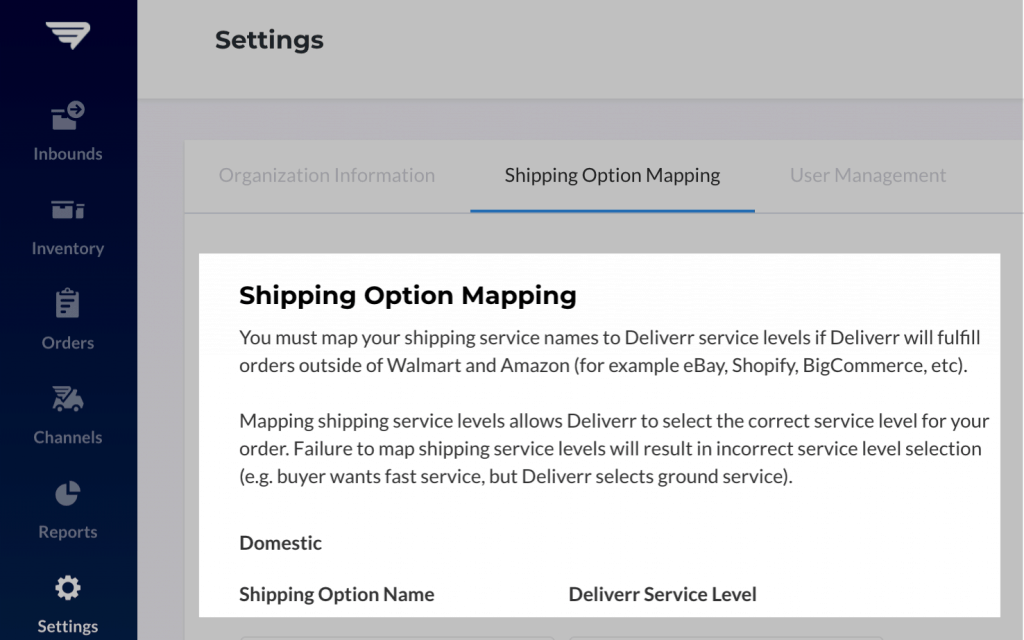This screenshot has height=640, width=1024.
Task: Click the Deliverr Service Level column header
Action: pos(662,594)
